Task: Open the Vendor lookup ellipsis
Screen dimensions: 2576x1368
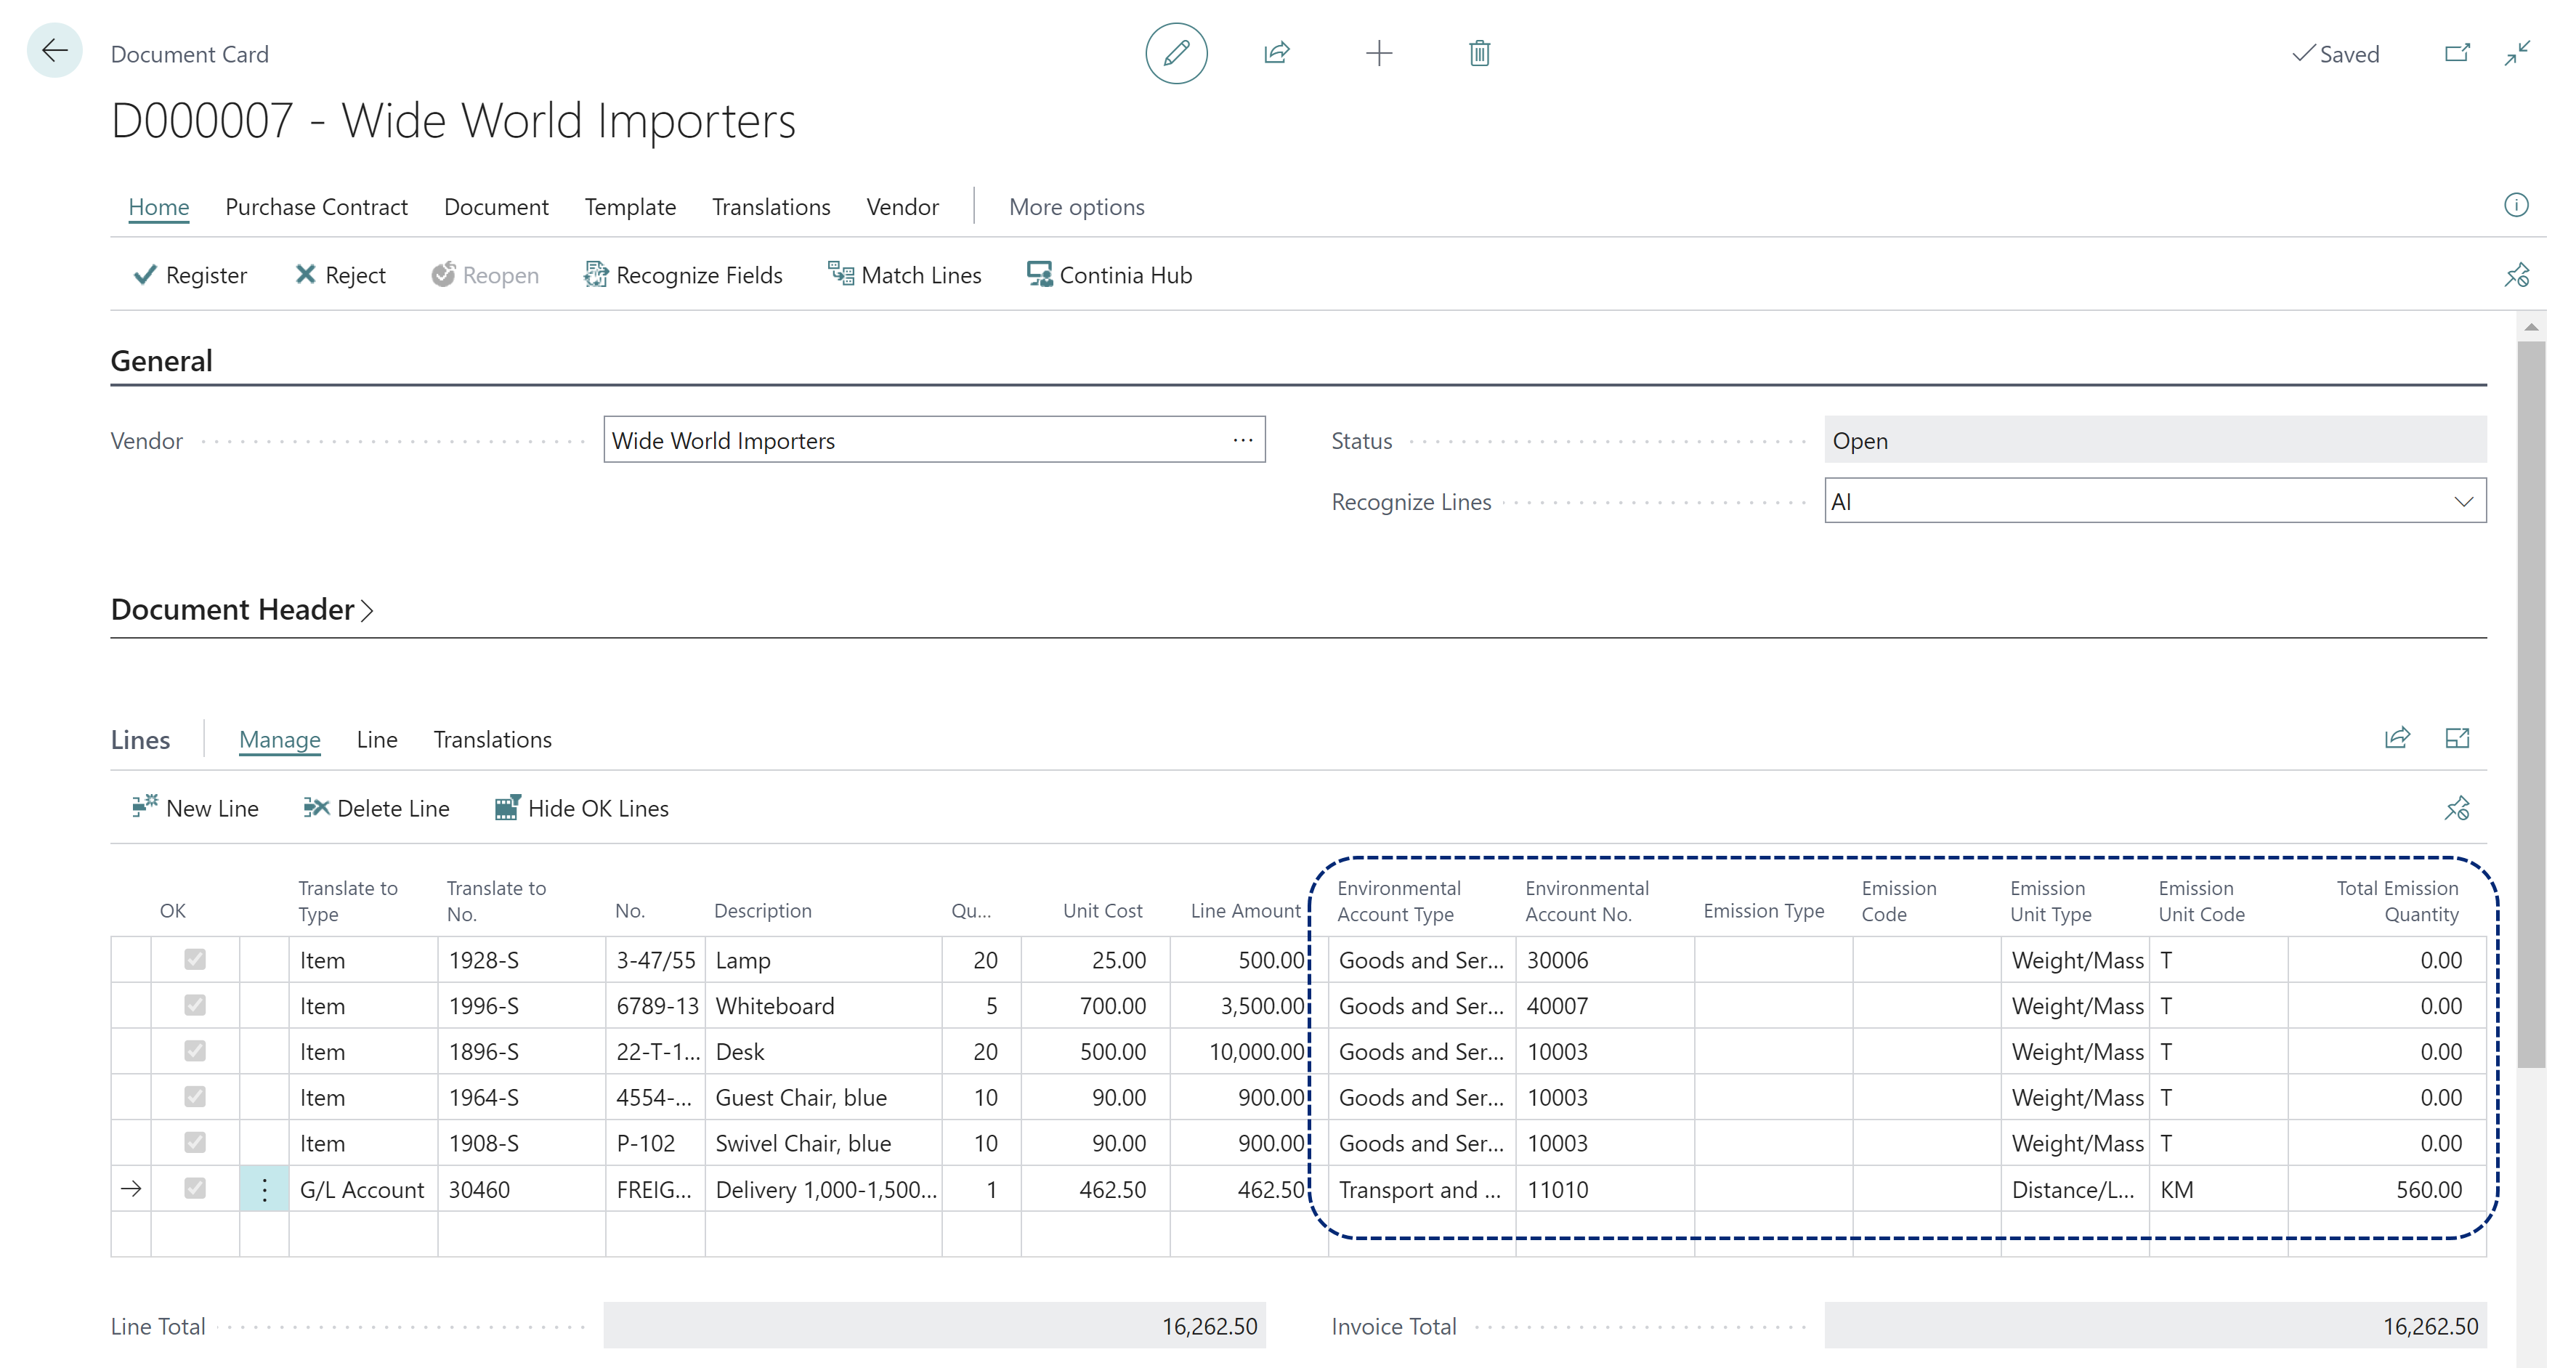Action: point(1243,440)
